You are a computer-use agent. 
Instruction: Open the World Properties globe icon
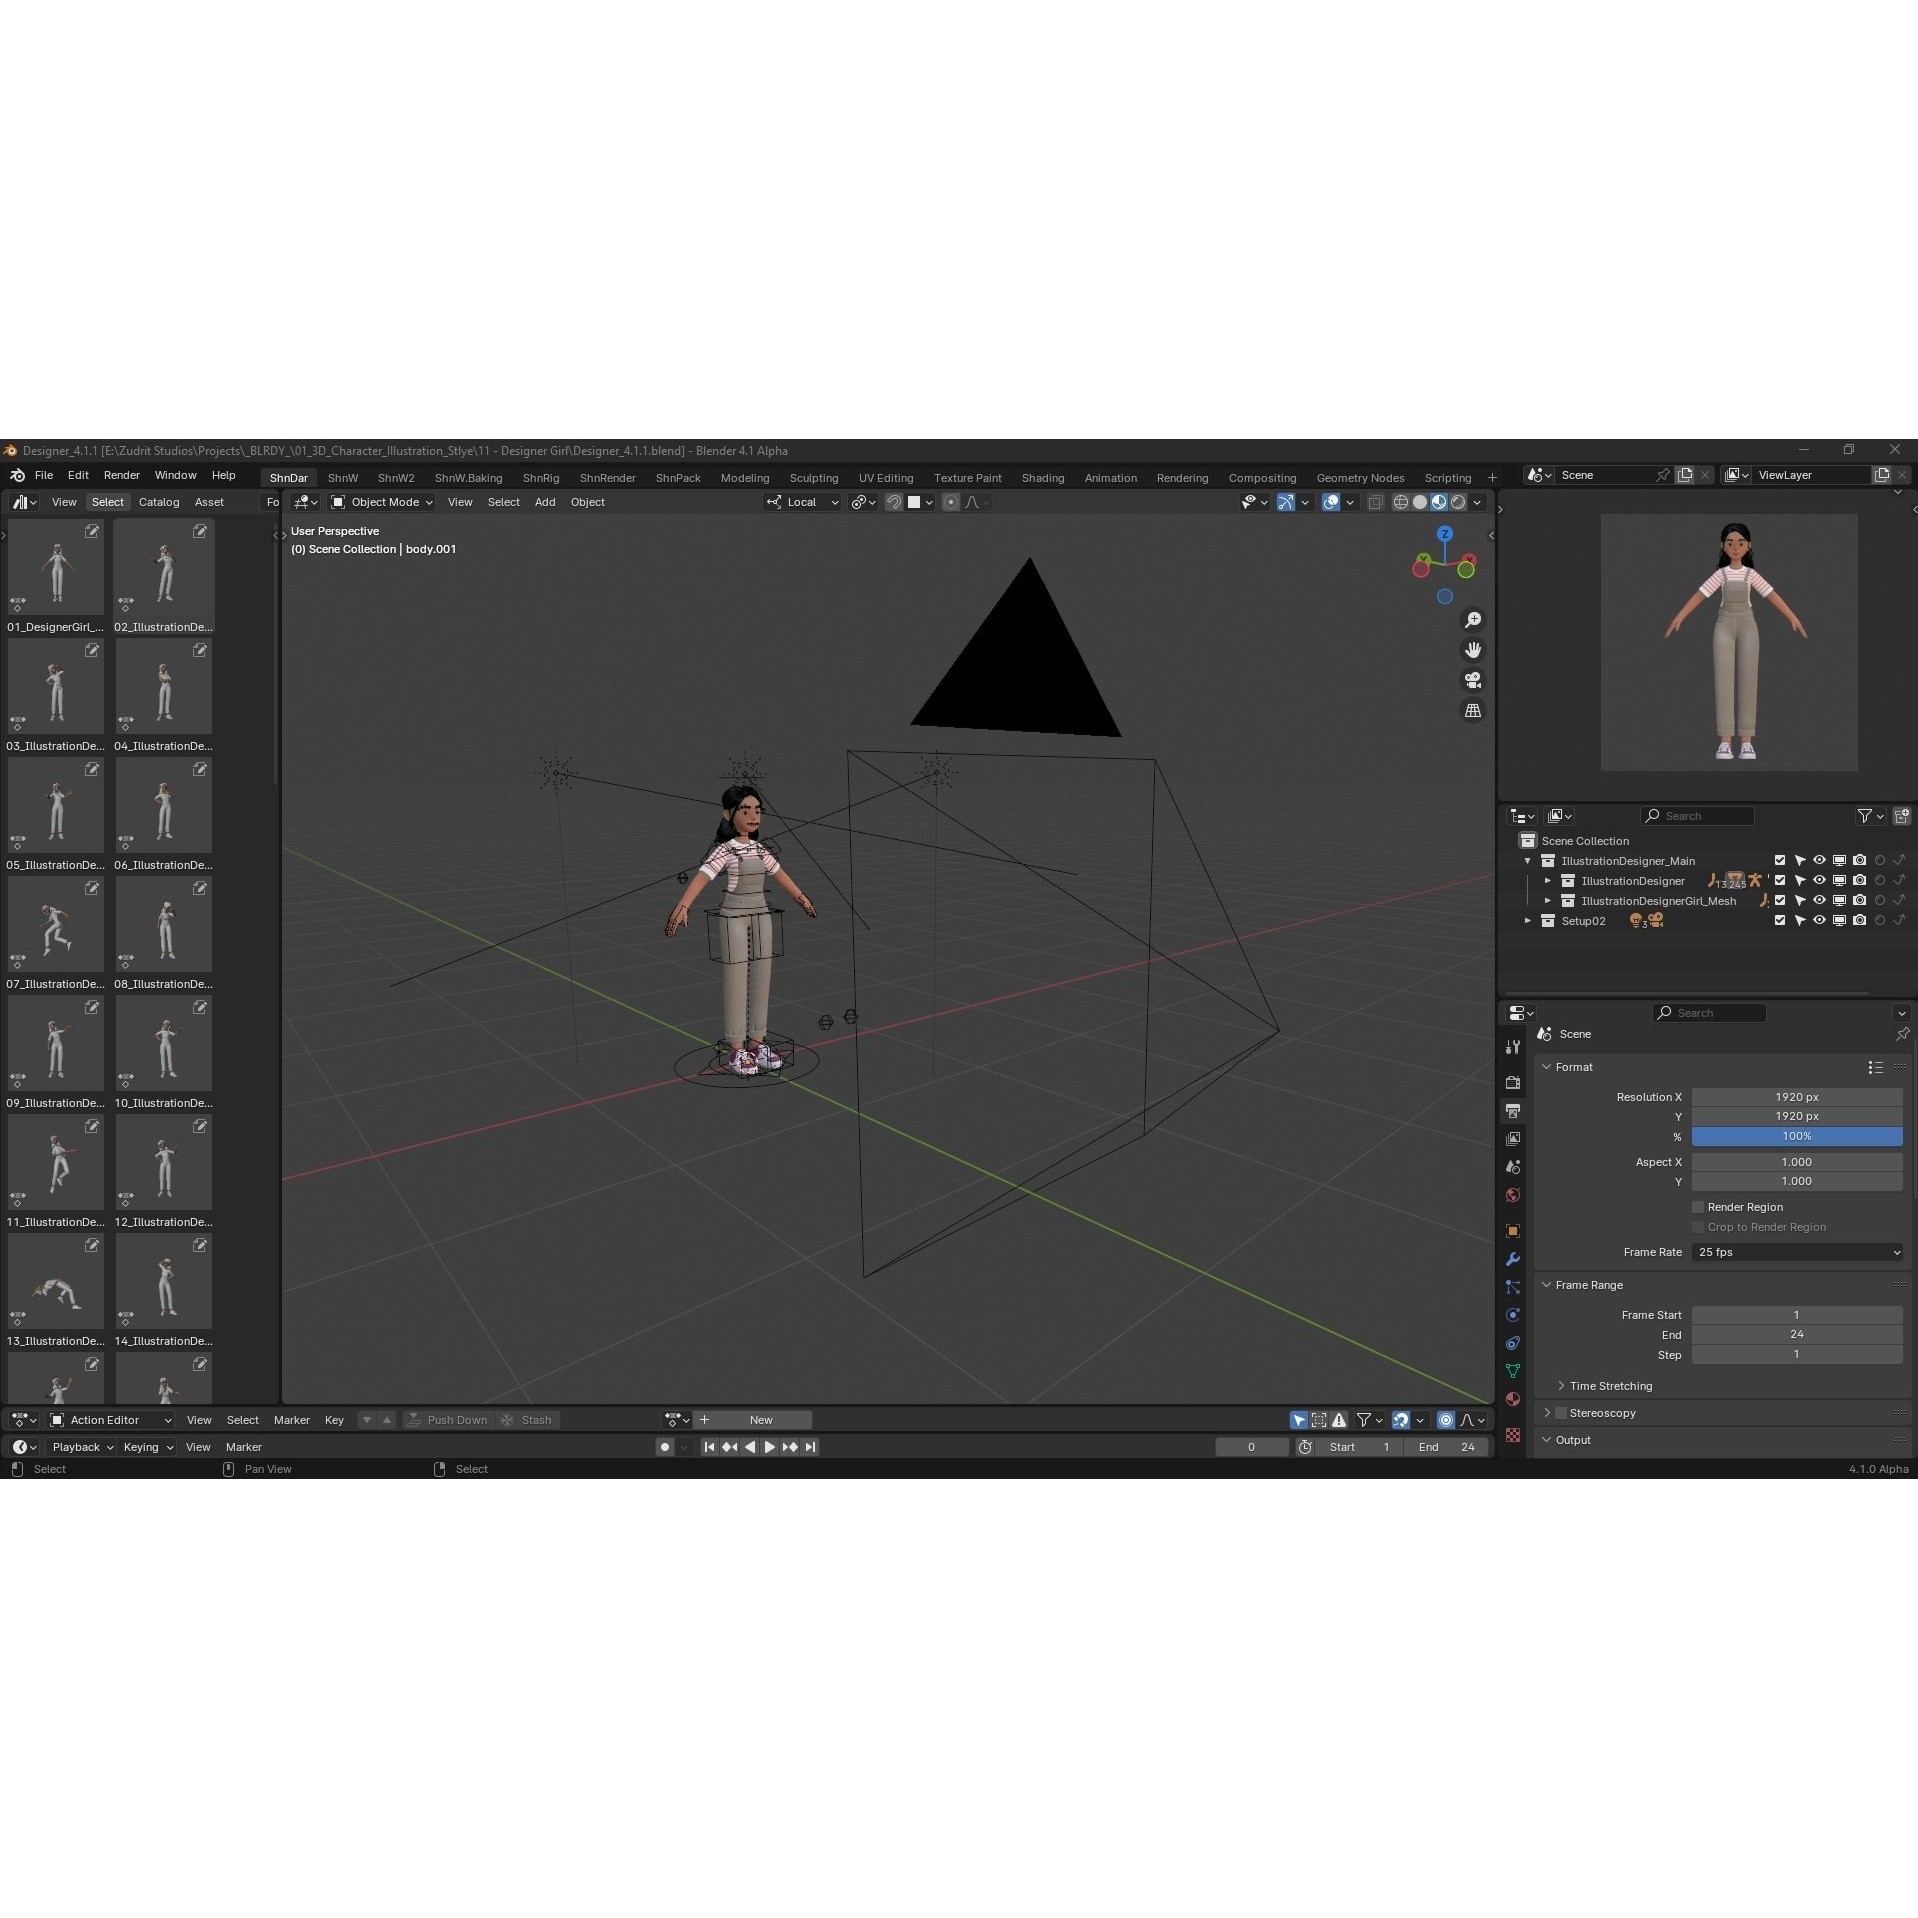(x=1512, y=1193)
